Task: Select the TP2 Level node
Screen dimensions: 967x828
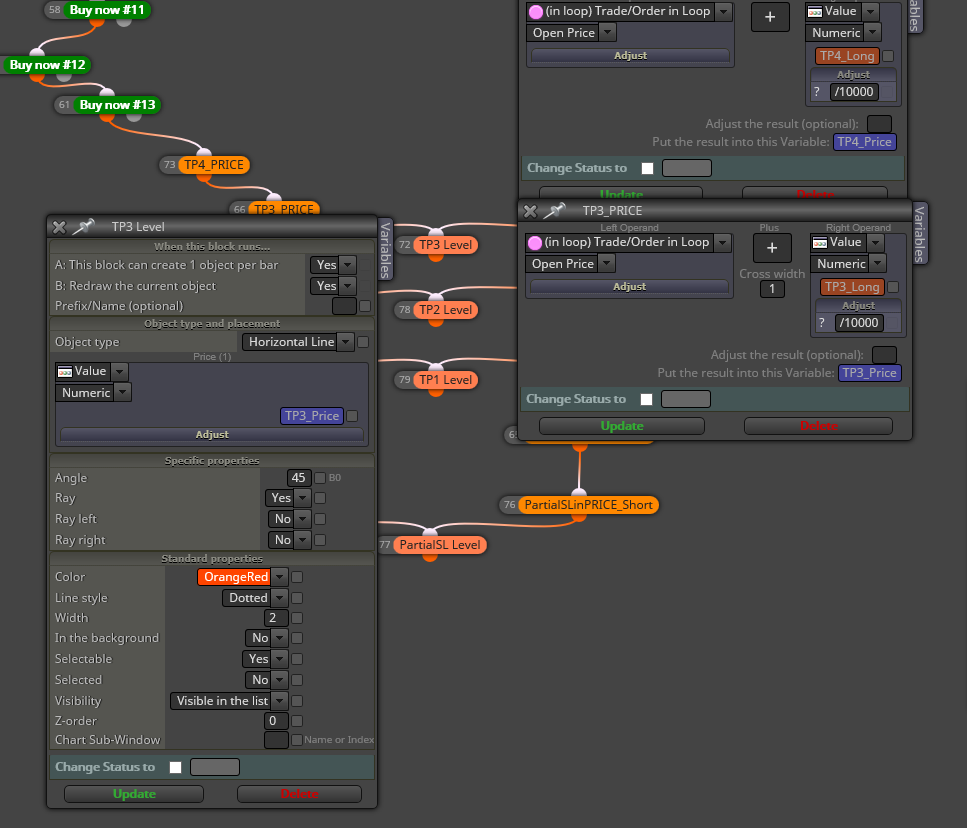Action: [x=445, y=309]
